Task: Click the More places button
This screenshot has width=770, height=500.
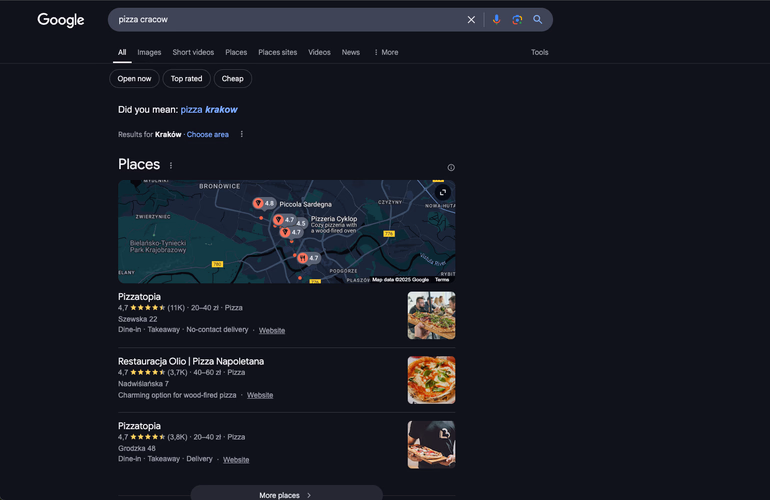Action: 286,494
